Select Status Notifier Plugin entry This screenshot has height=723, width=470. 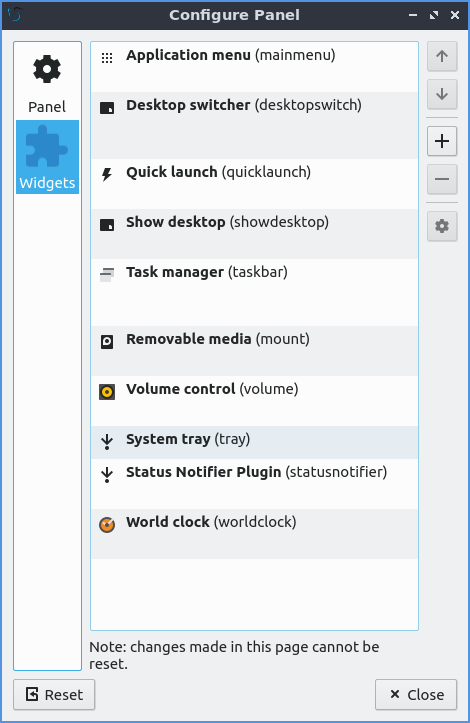[x=254, y=484]
